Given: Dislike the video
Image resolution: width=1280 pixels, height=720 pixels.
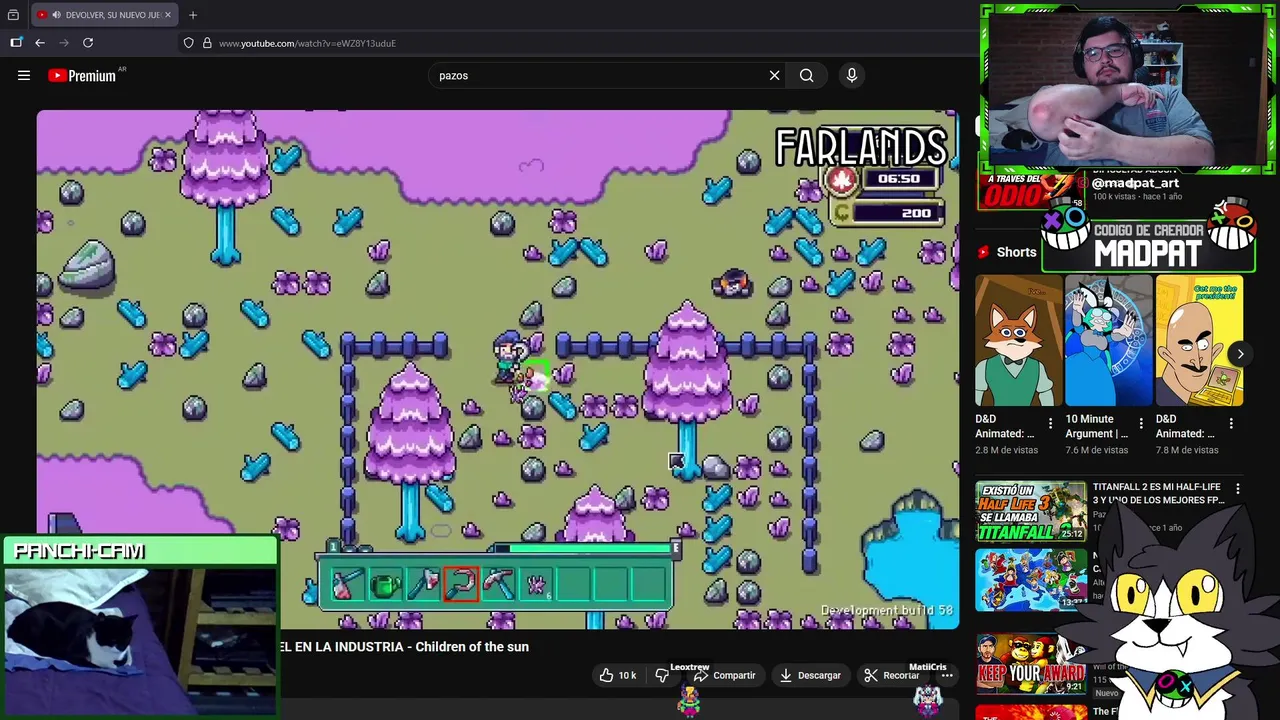Looking at the screenshot, I should (x=662, y=675).
